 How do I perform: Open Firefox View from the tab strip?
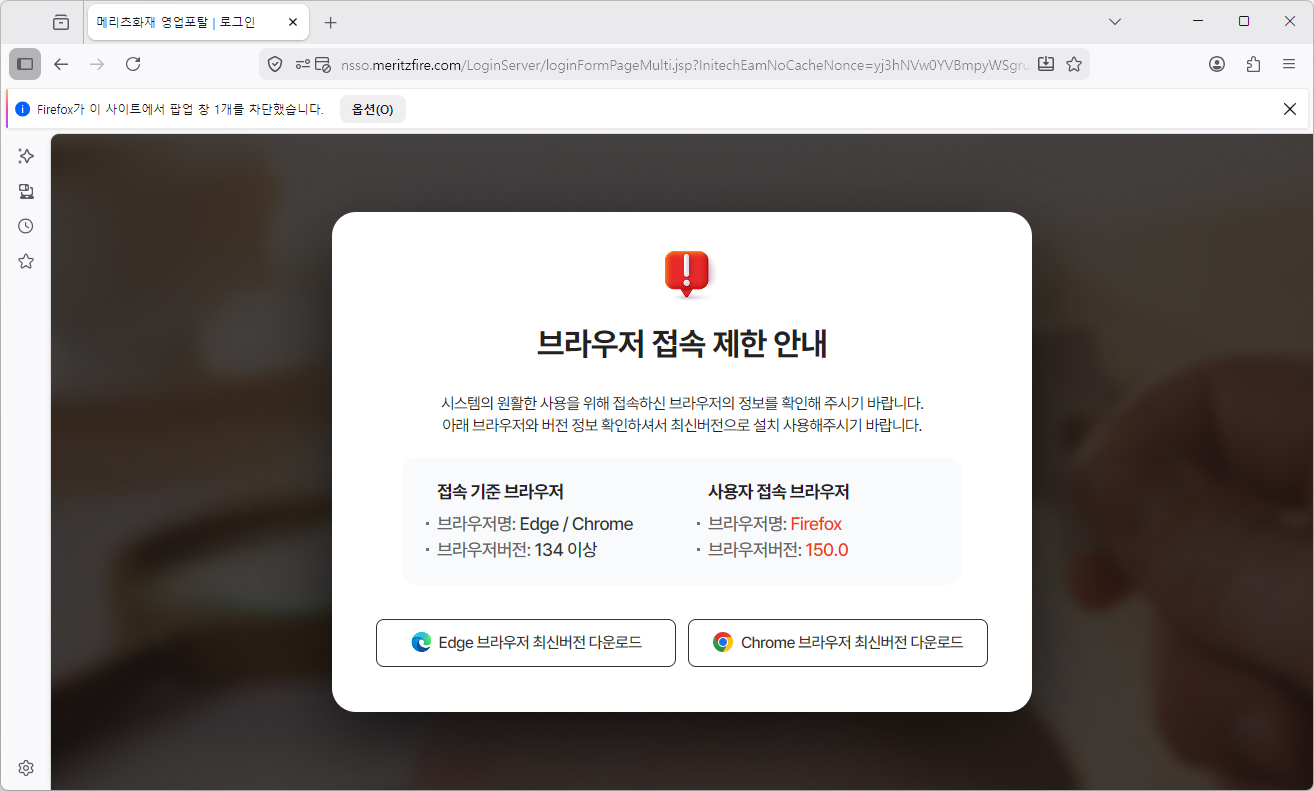[61, 22]
